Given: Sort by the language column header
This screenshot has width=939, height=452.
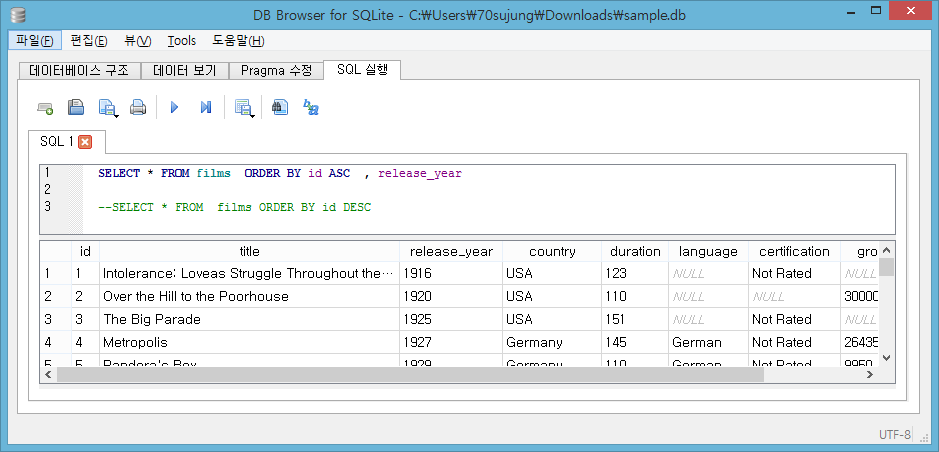Looking at the screenshot, I should 708,251.
